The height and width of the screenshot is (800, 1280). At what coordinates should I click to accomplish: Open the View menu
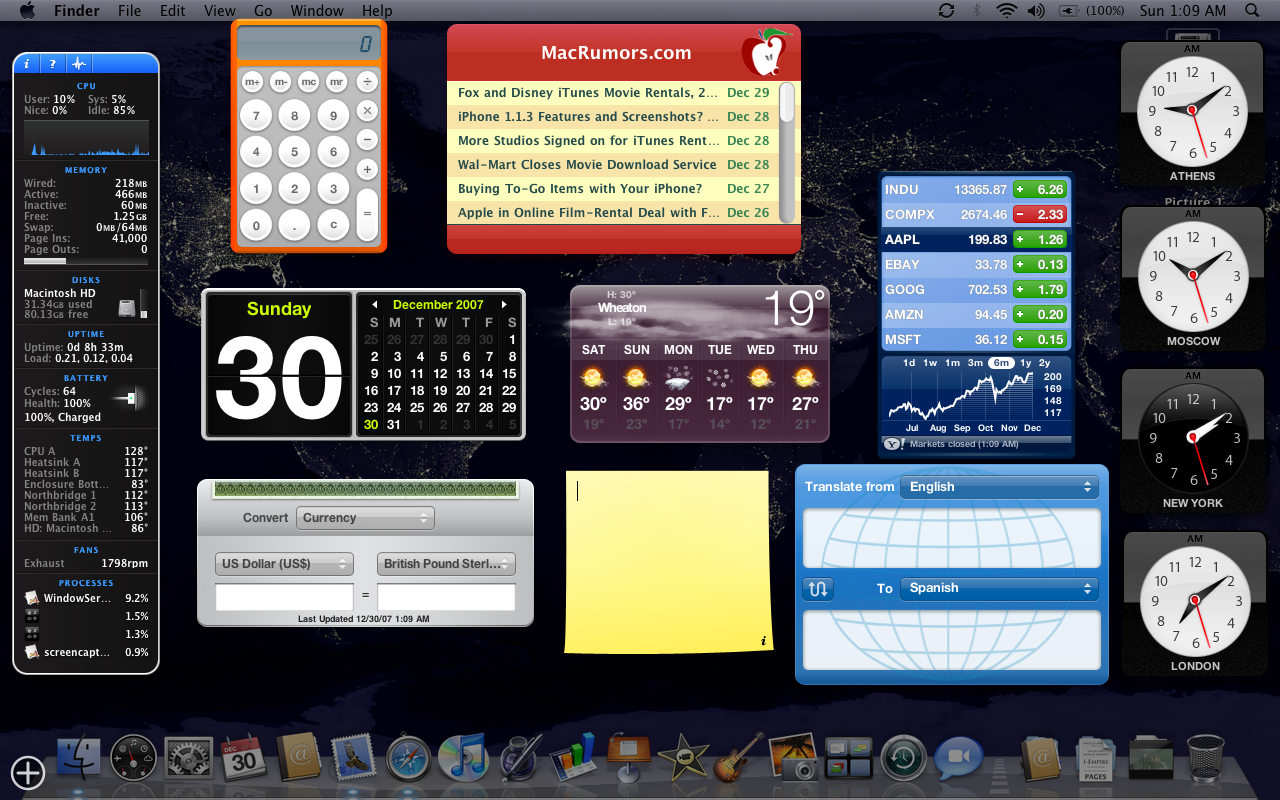220,11
